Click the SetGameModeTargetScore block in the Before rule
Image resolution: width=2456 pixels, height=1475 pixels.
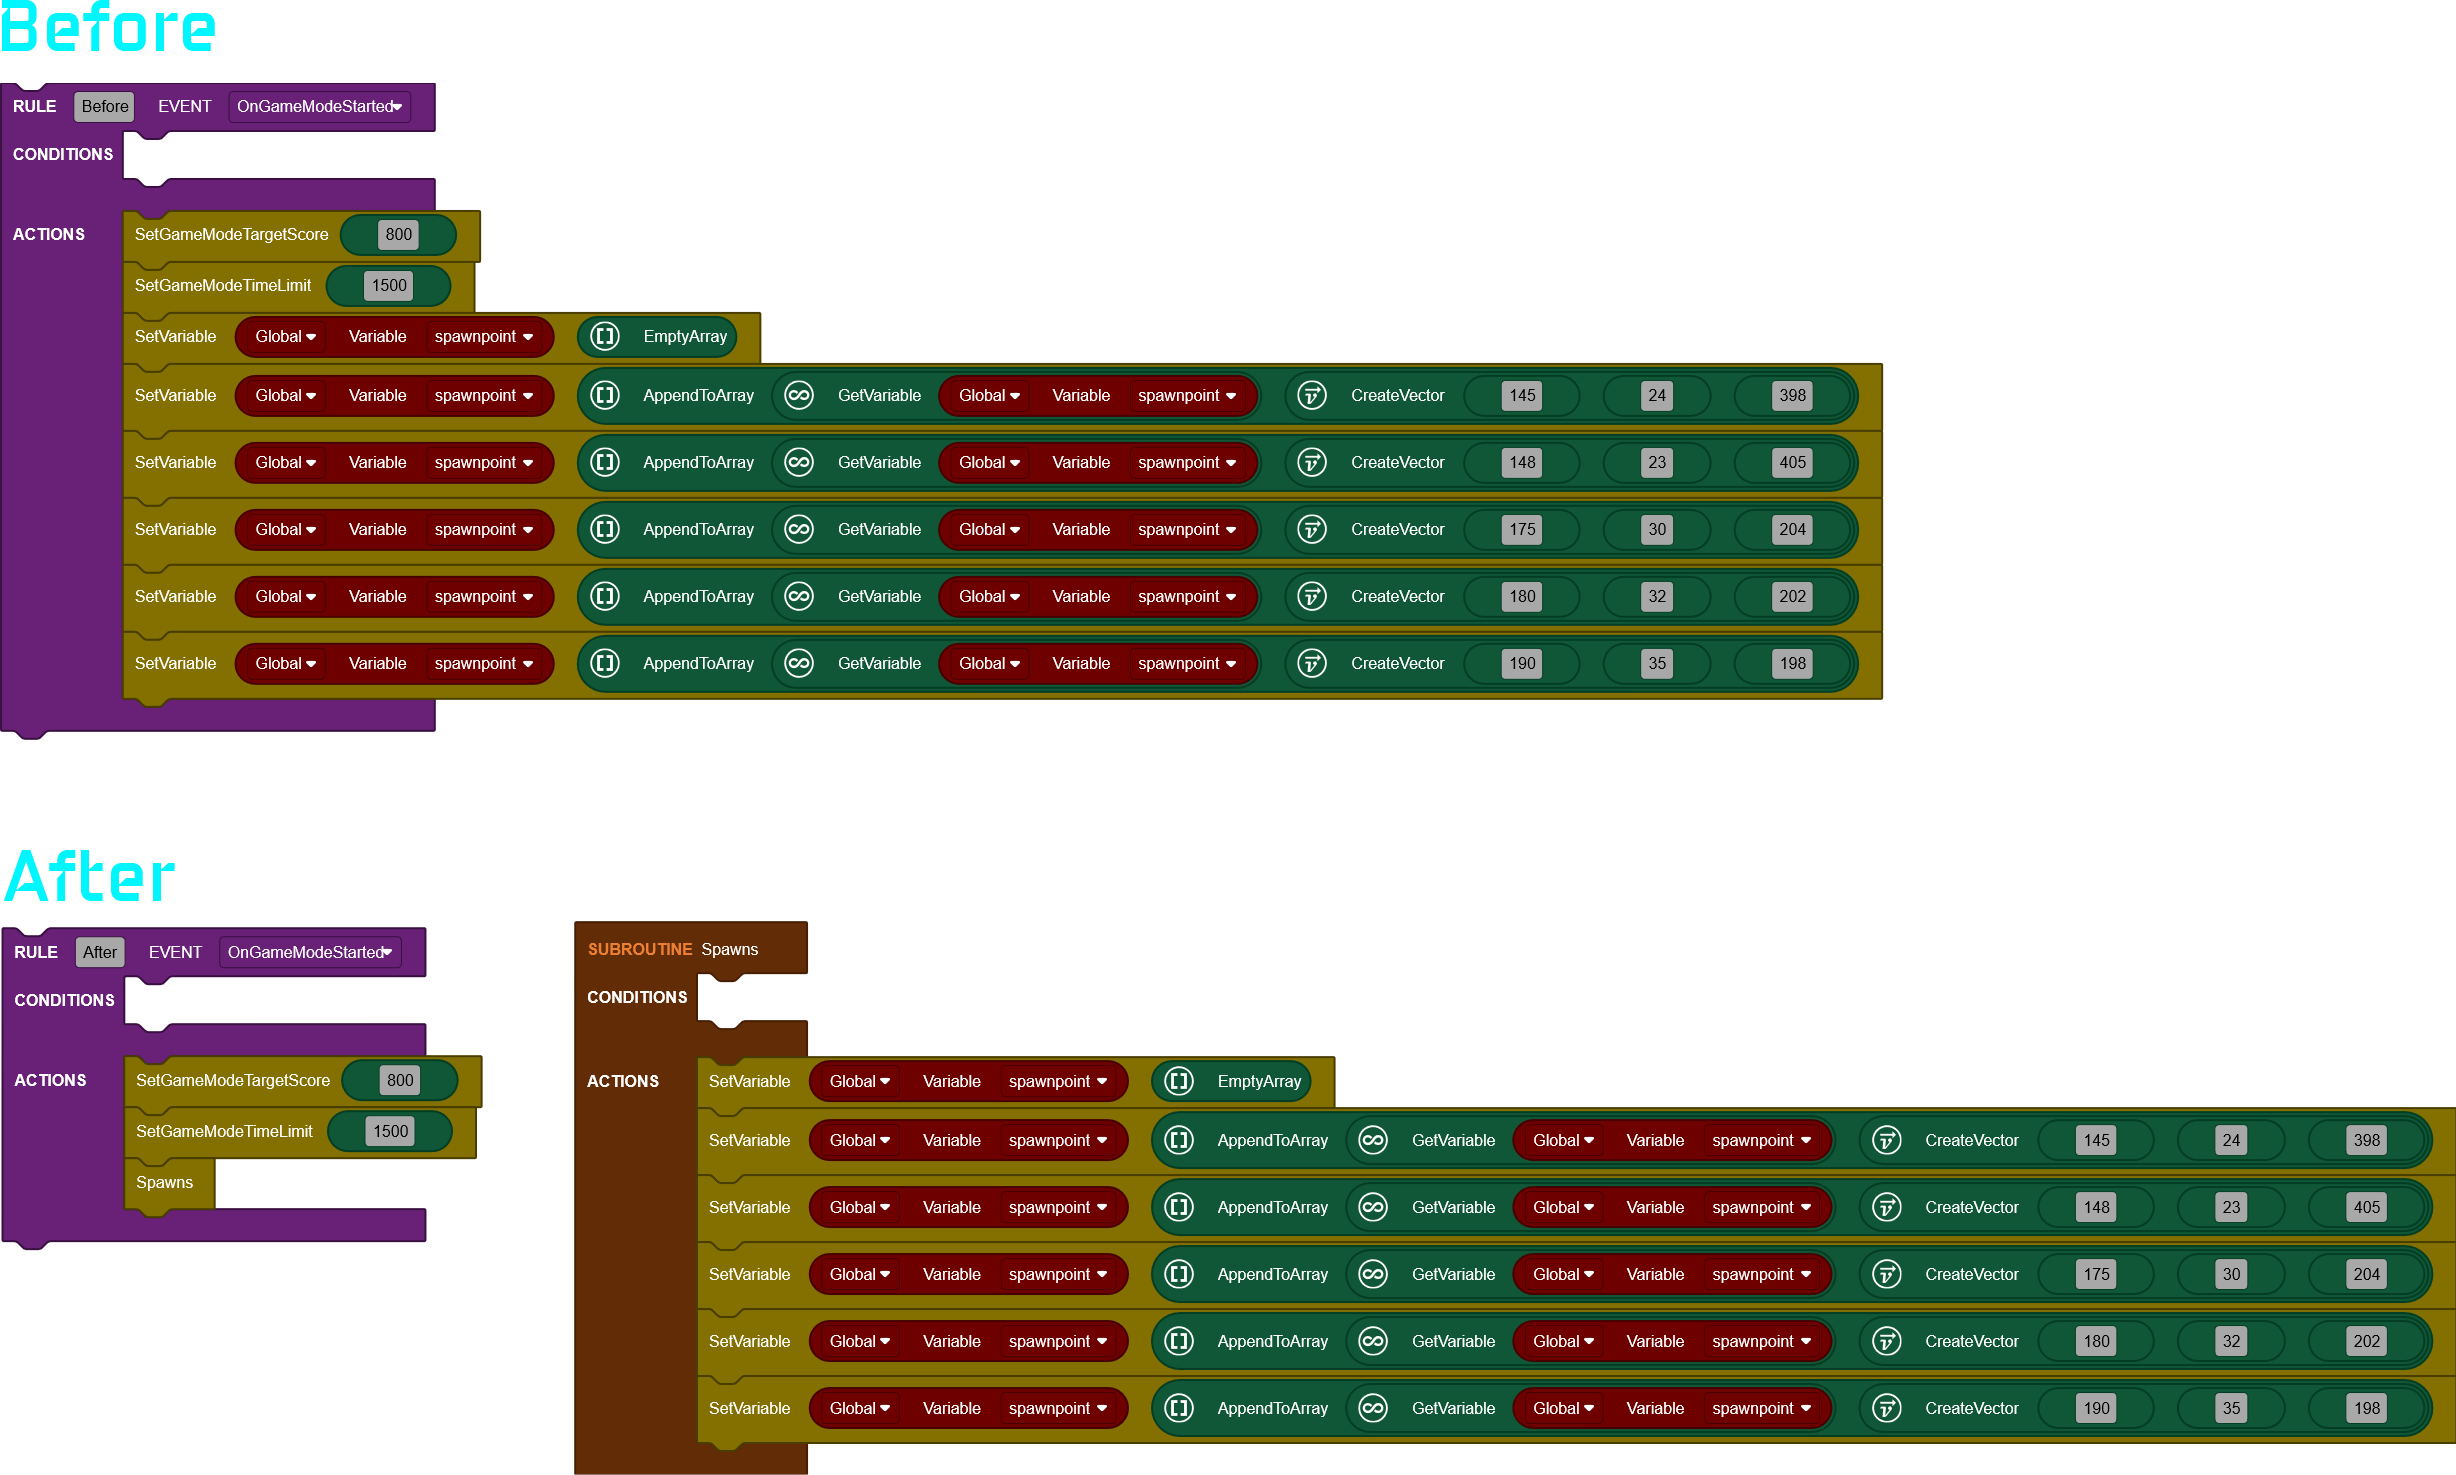point(231,234)
